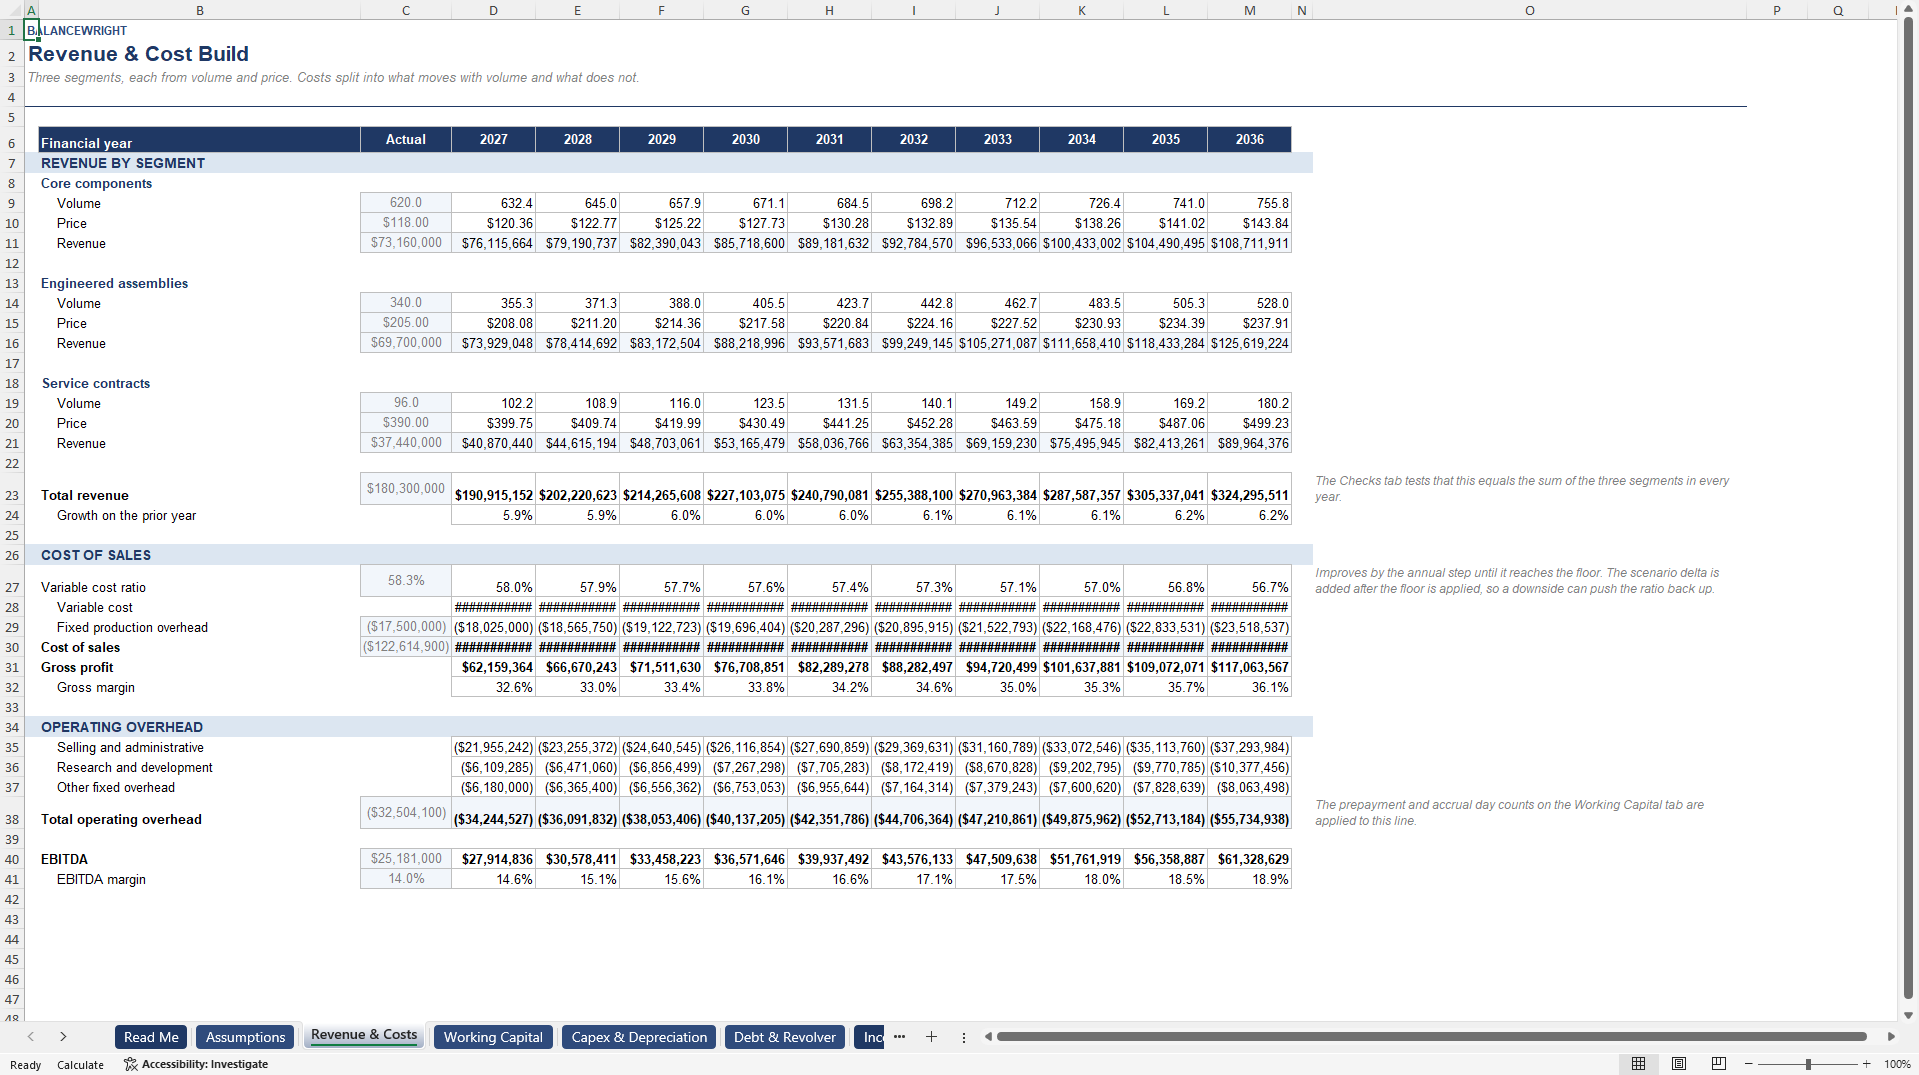Select EBITDA margin 14.0% cell
The width and height of the screenshot is (1919, 1075).
pyautogui.click(x=406, y=879)
